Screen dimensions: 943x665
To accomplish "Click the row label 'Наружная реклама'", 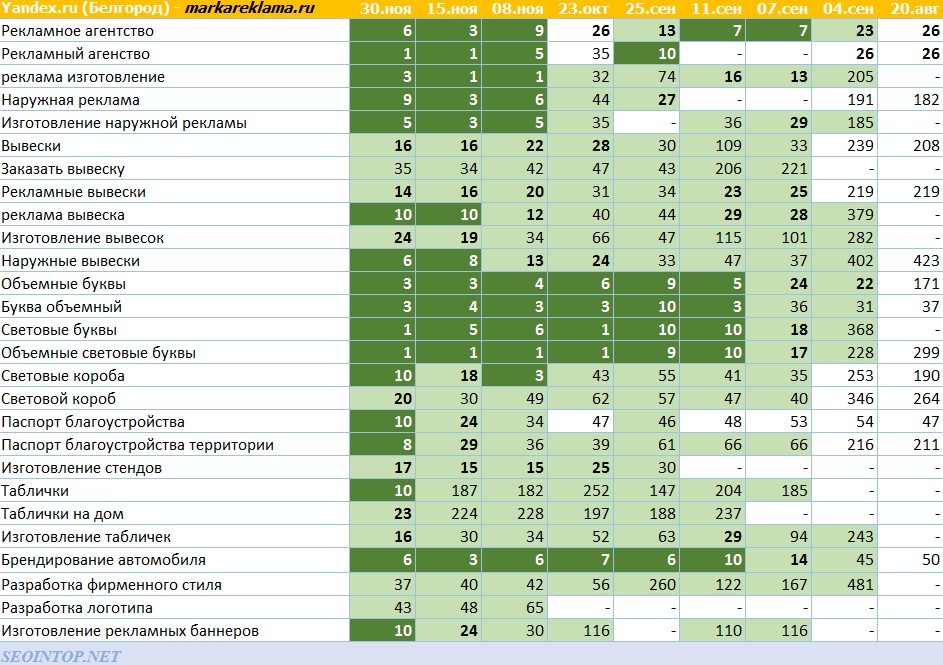I will point(70,100).
